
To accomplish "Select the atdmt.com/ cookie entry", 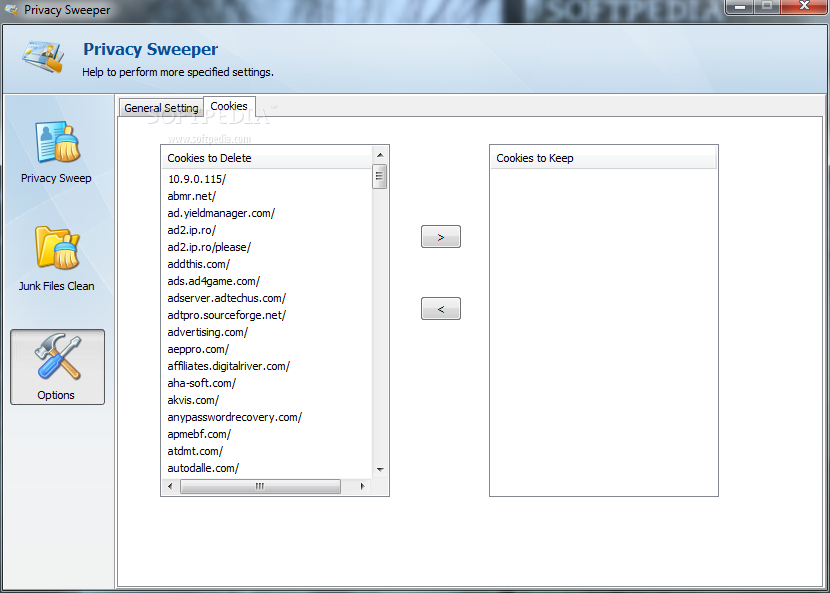I will coord(195,451).
